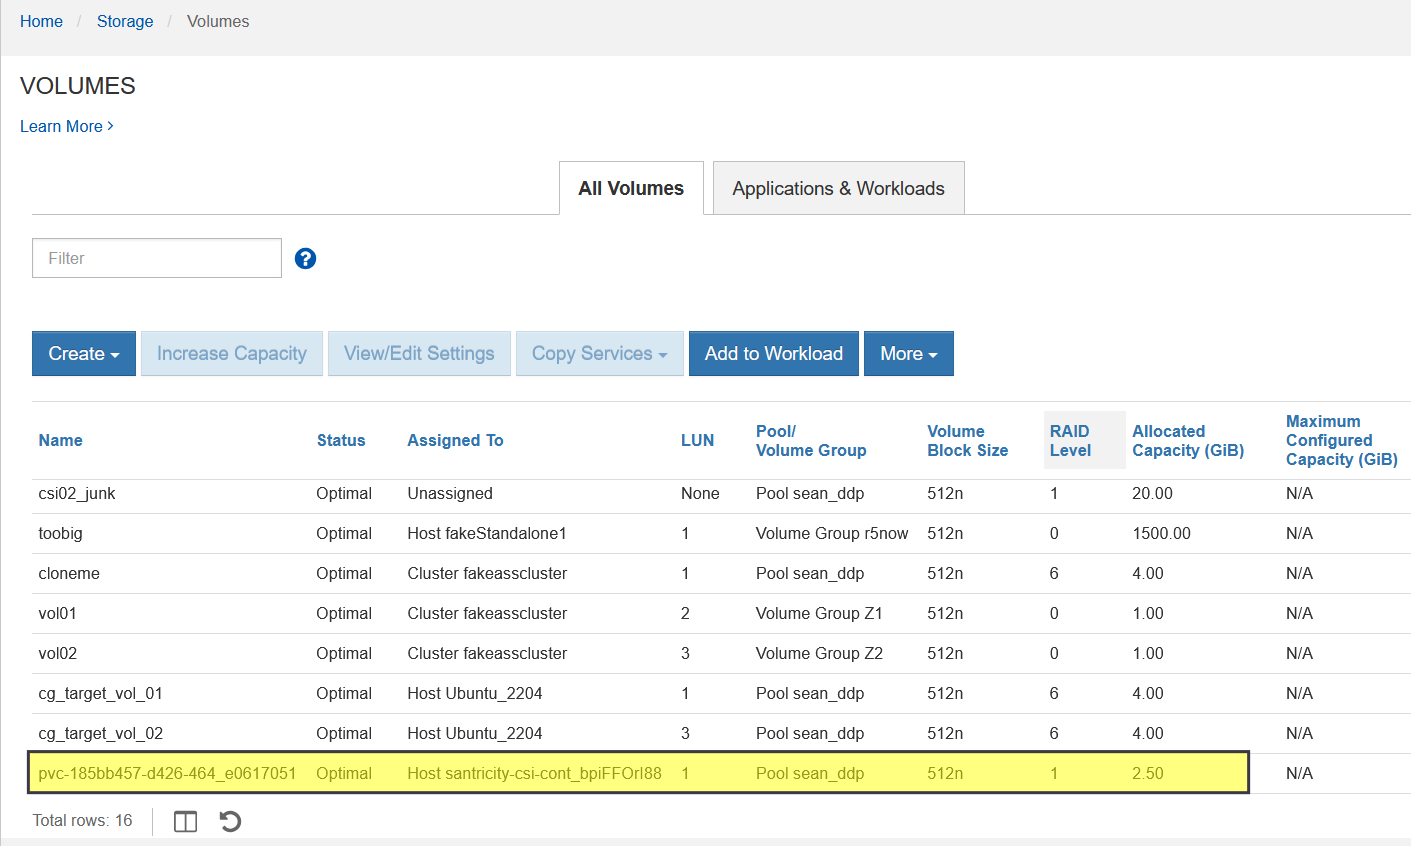This screenshot has height=846, width=1411.
Task: Open the Applications & Workloads tab
Action: [x=838, y=188]
